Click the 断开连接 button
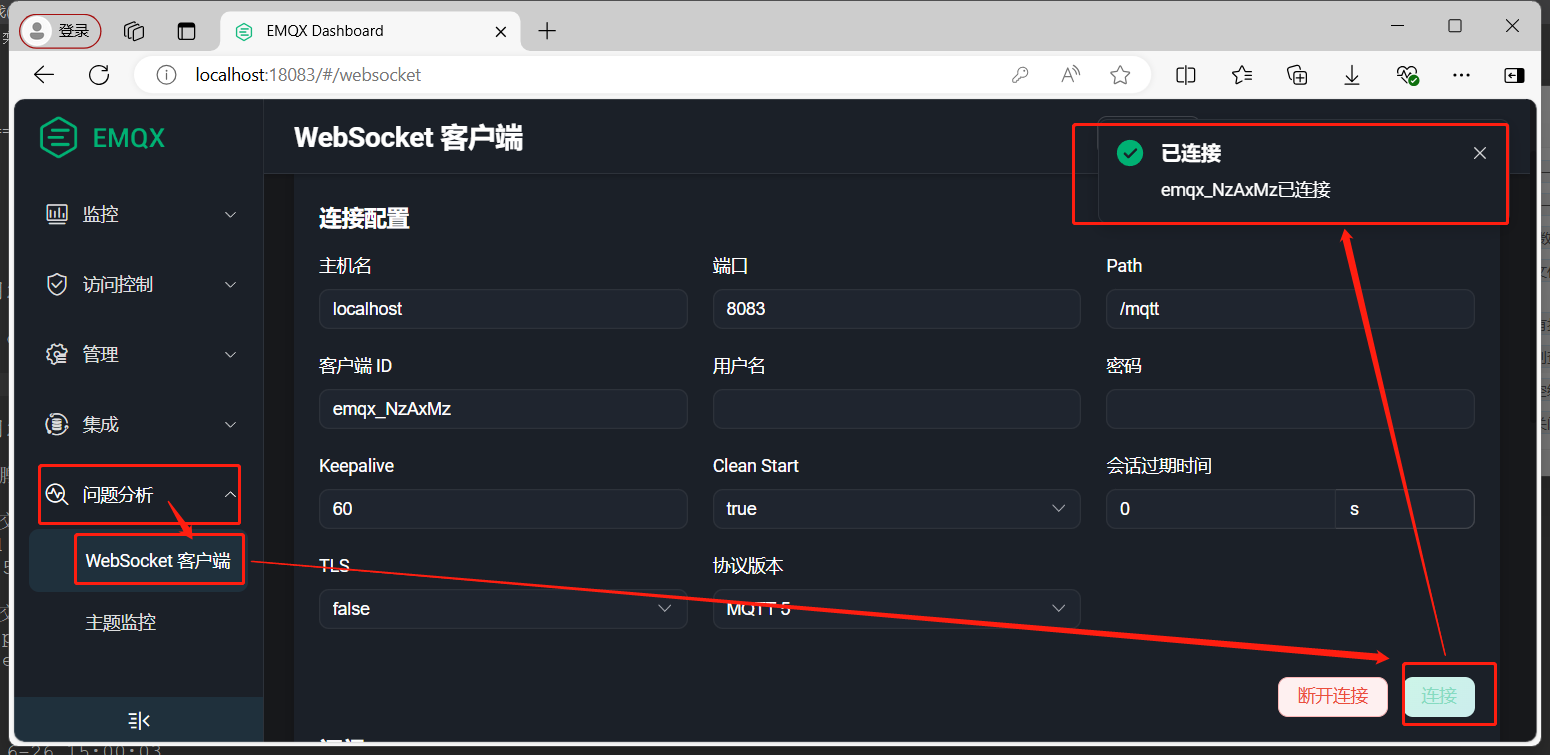 1333,697
